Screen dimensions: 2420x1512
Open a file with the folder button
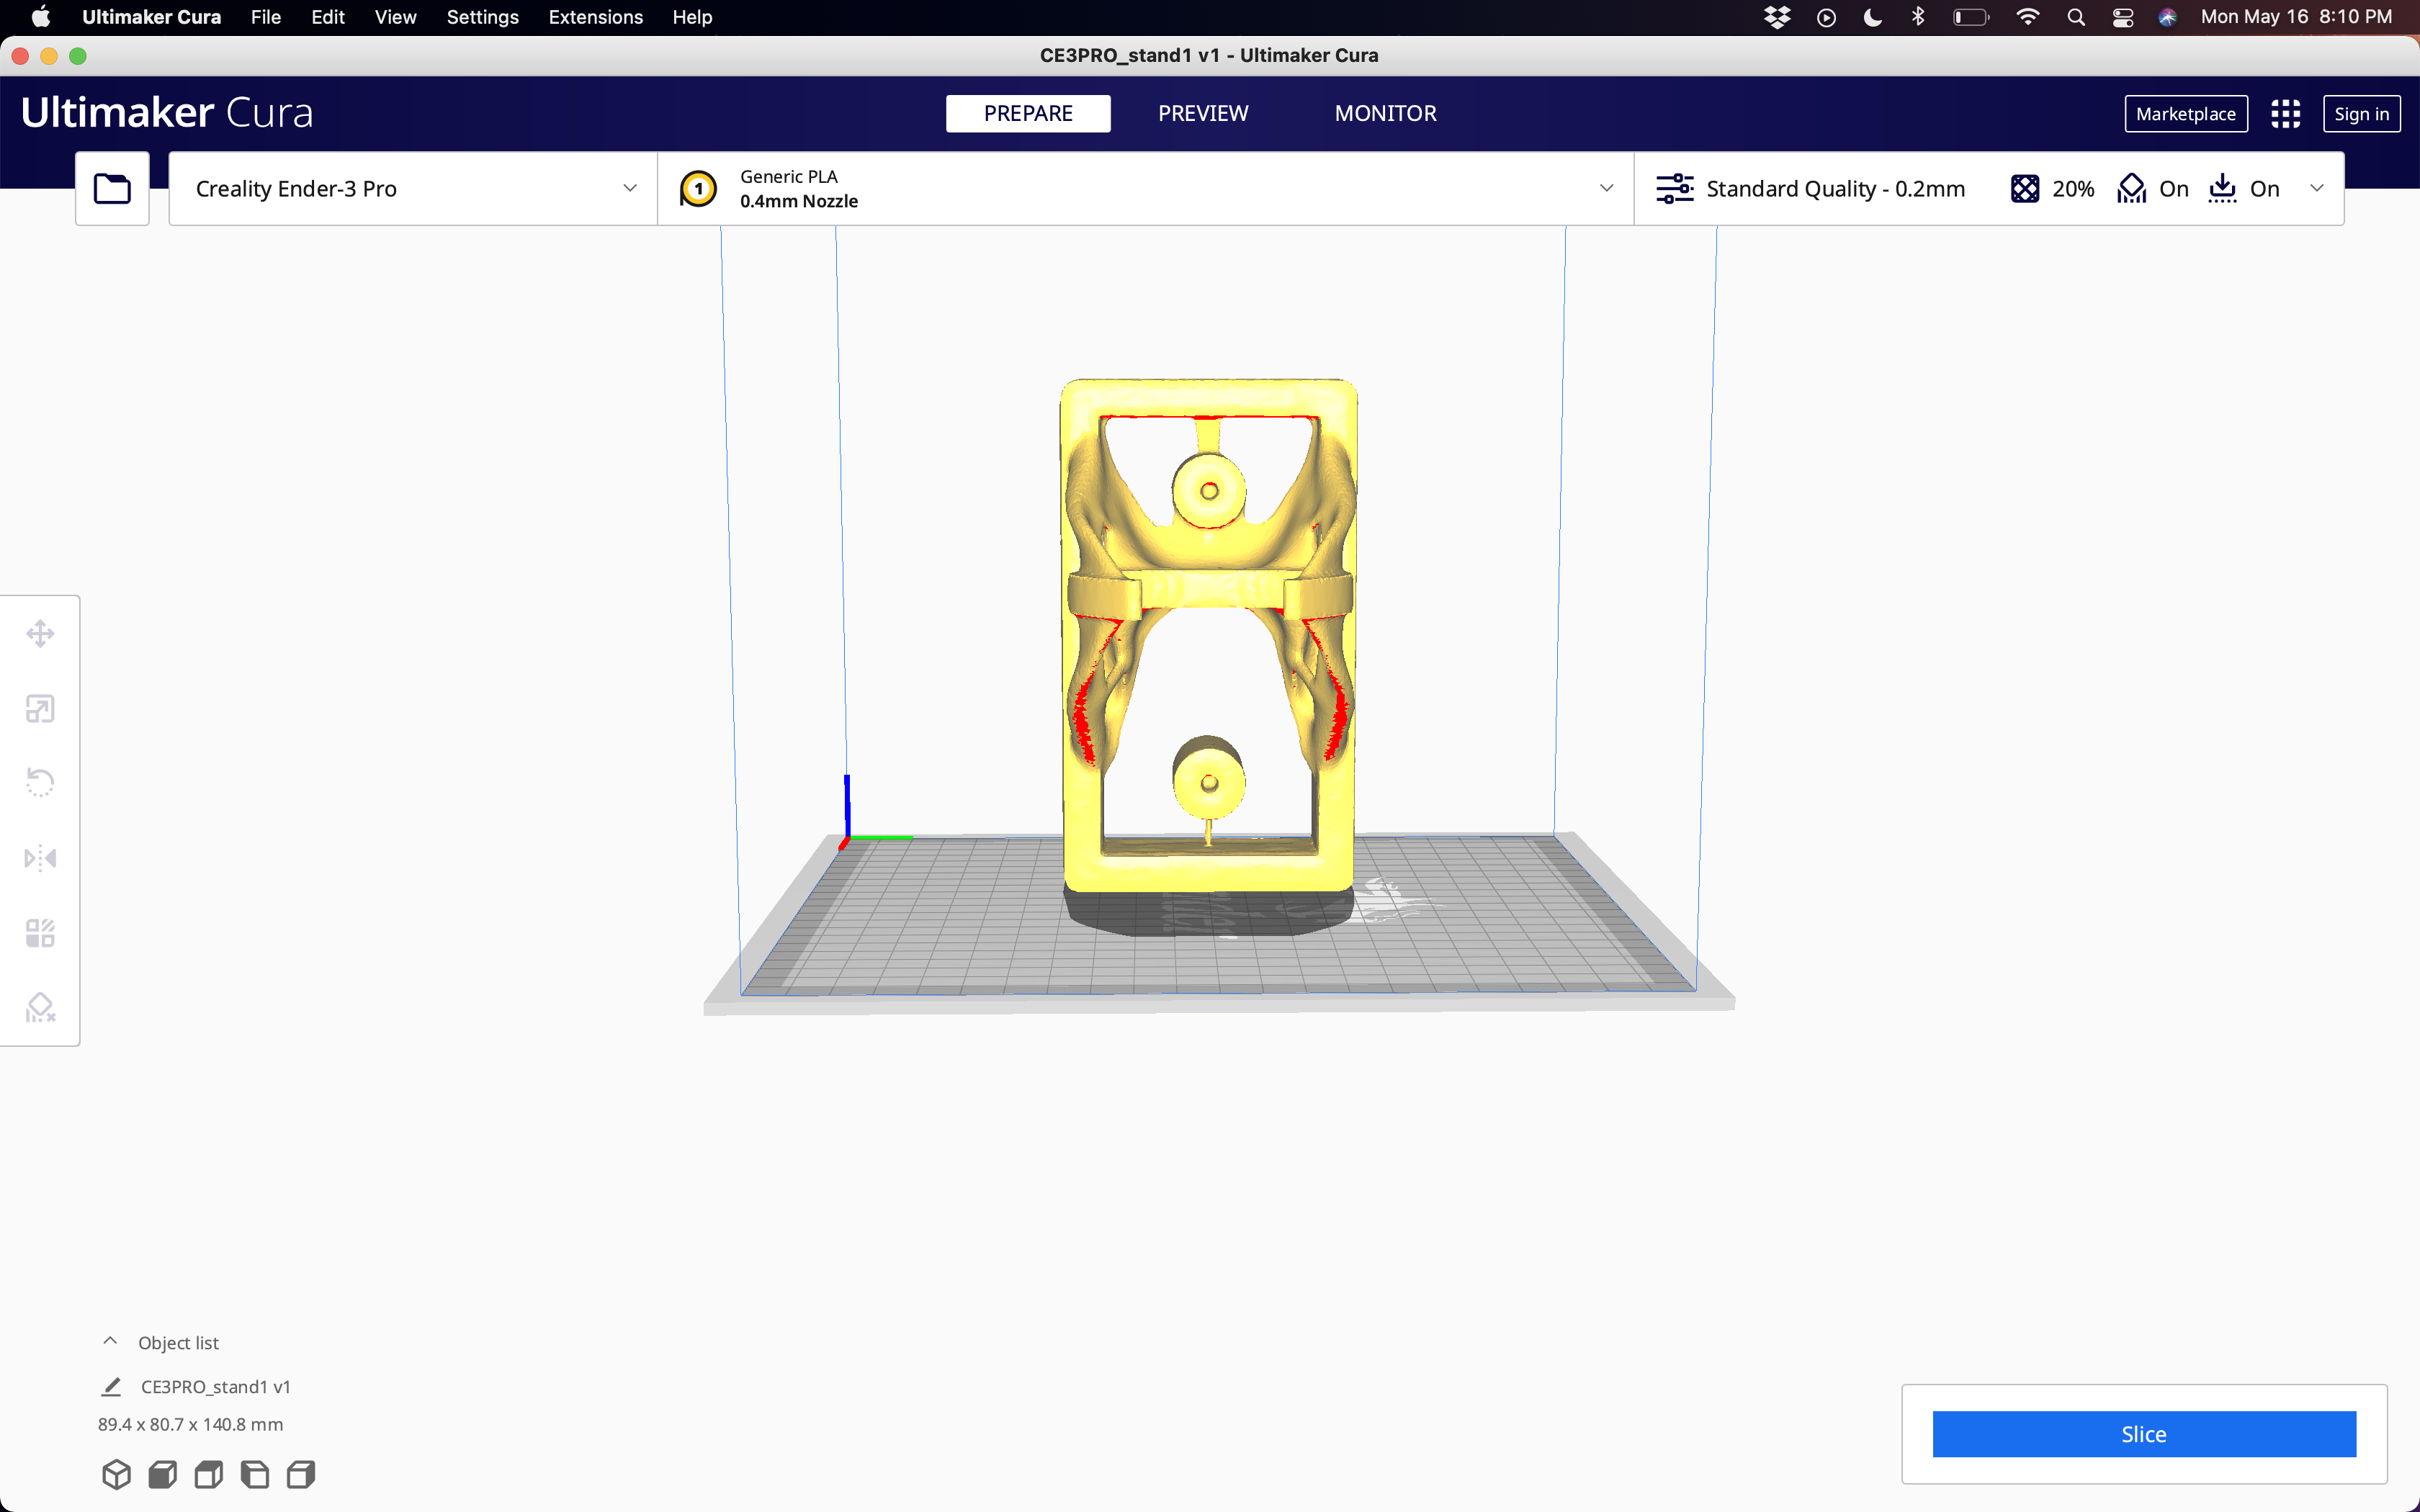(x=111, y=188)
